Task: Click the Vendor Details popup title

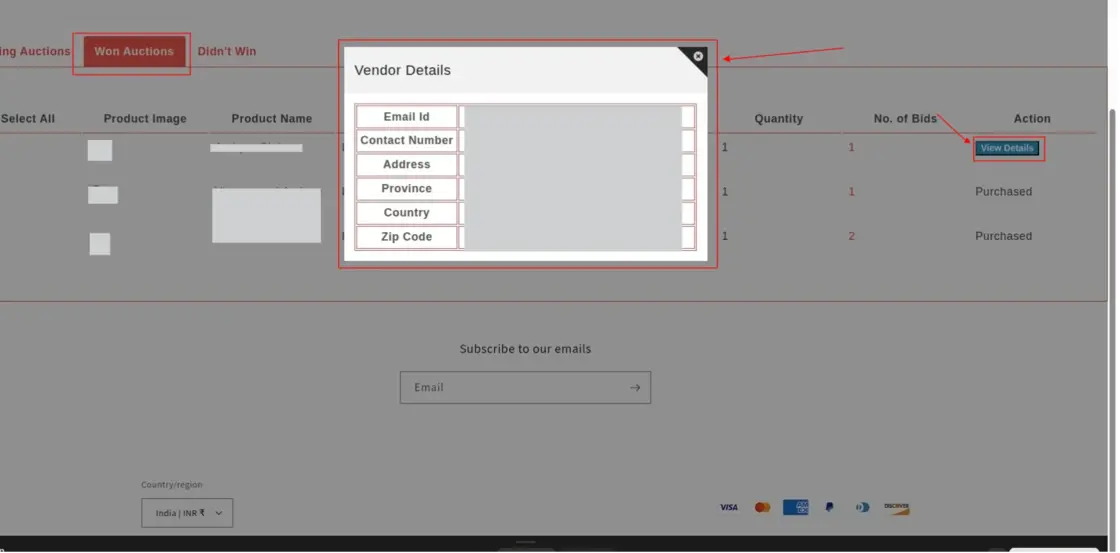Action: point(402,70)
